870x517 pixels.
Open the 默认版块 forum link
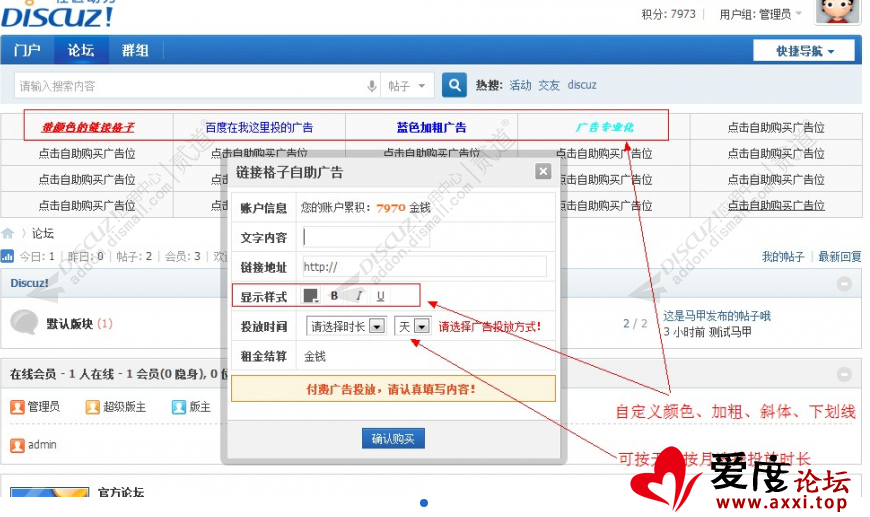coord(69,323)
